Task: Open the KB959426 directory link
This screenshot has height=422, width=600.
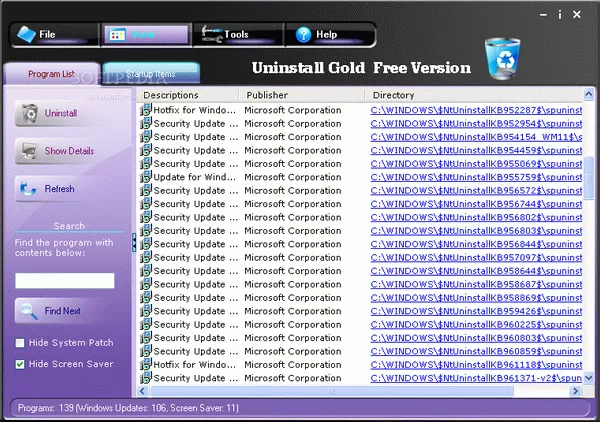Action: tap(476, 311)
